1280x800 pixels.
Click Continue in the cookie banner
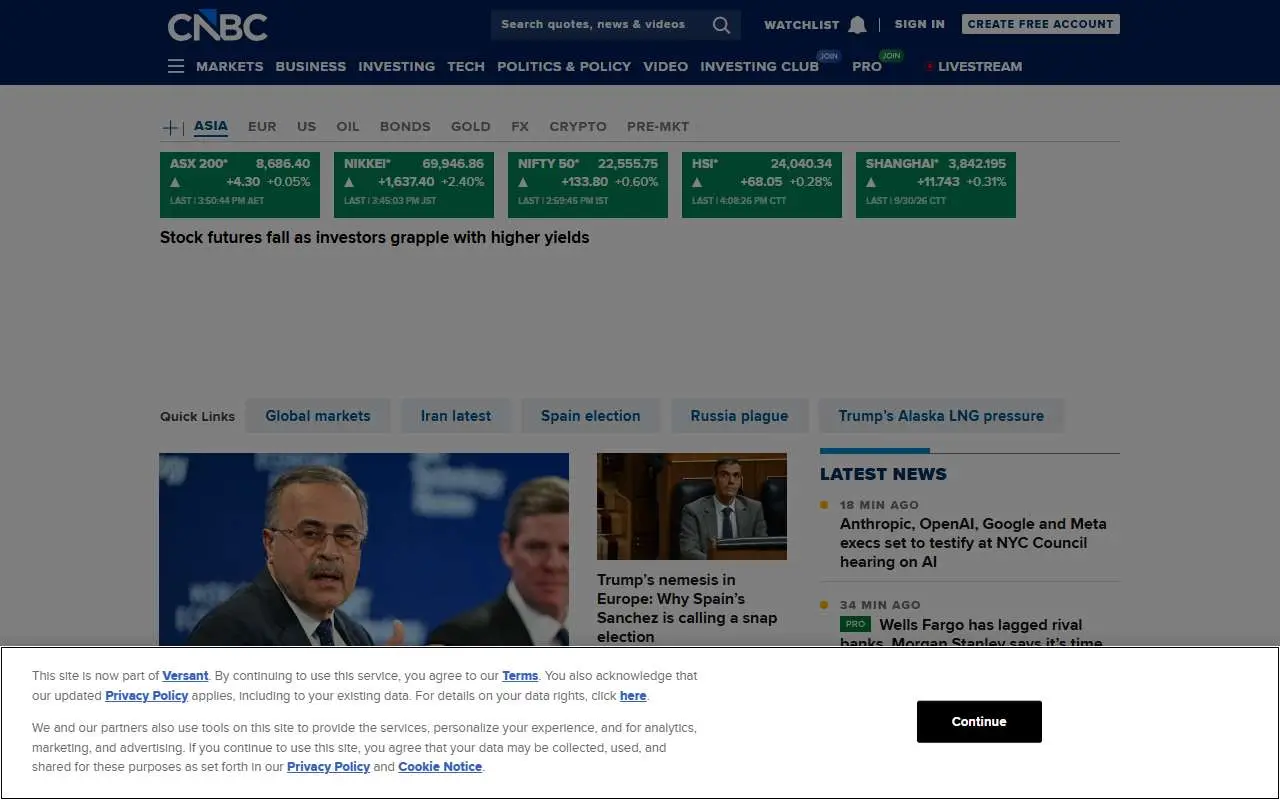979,722
